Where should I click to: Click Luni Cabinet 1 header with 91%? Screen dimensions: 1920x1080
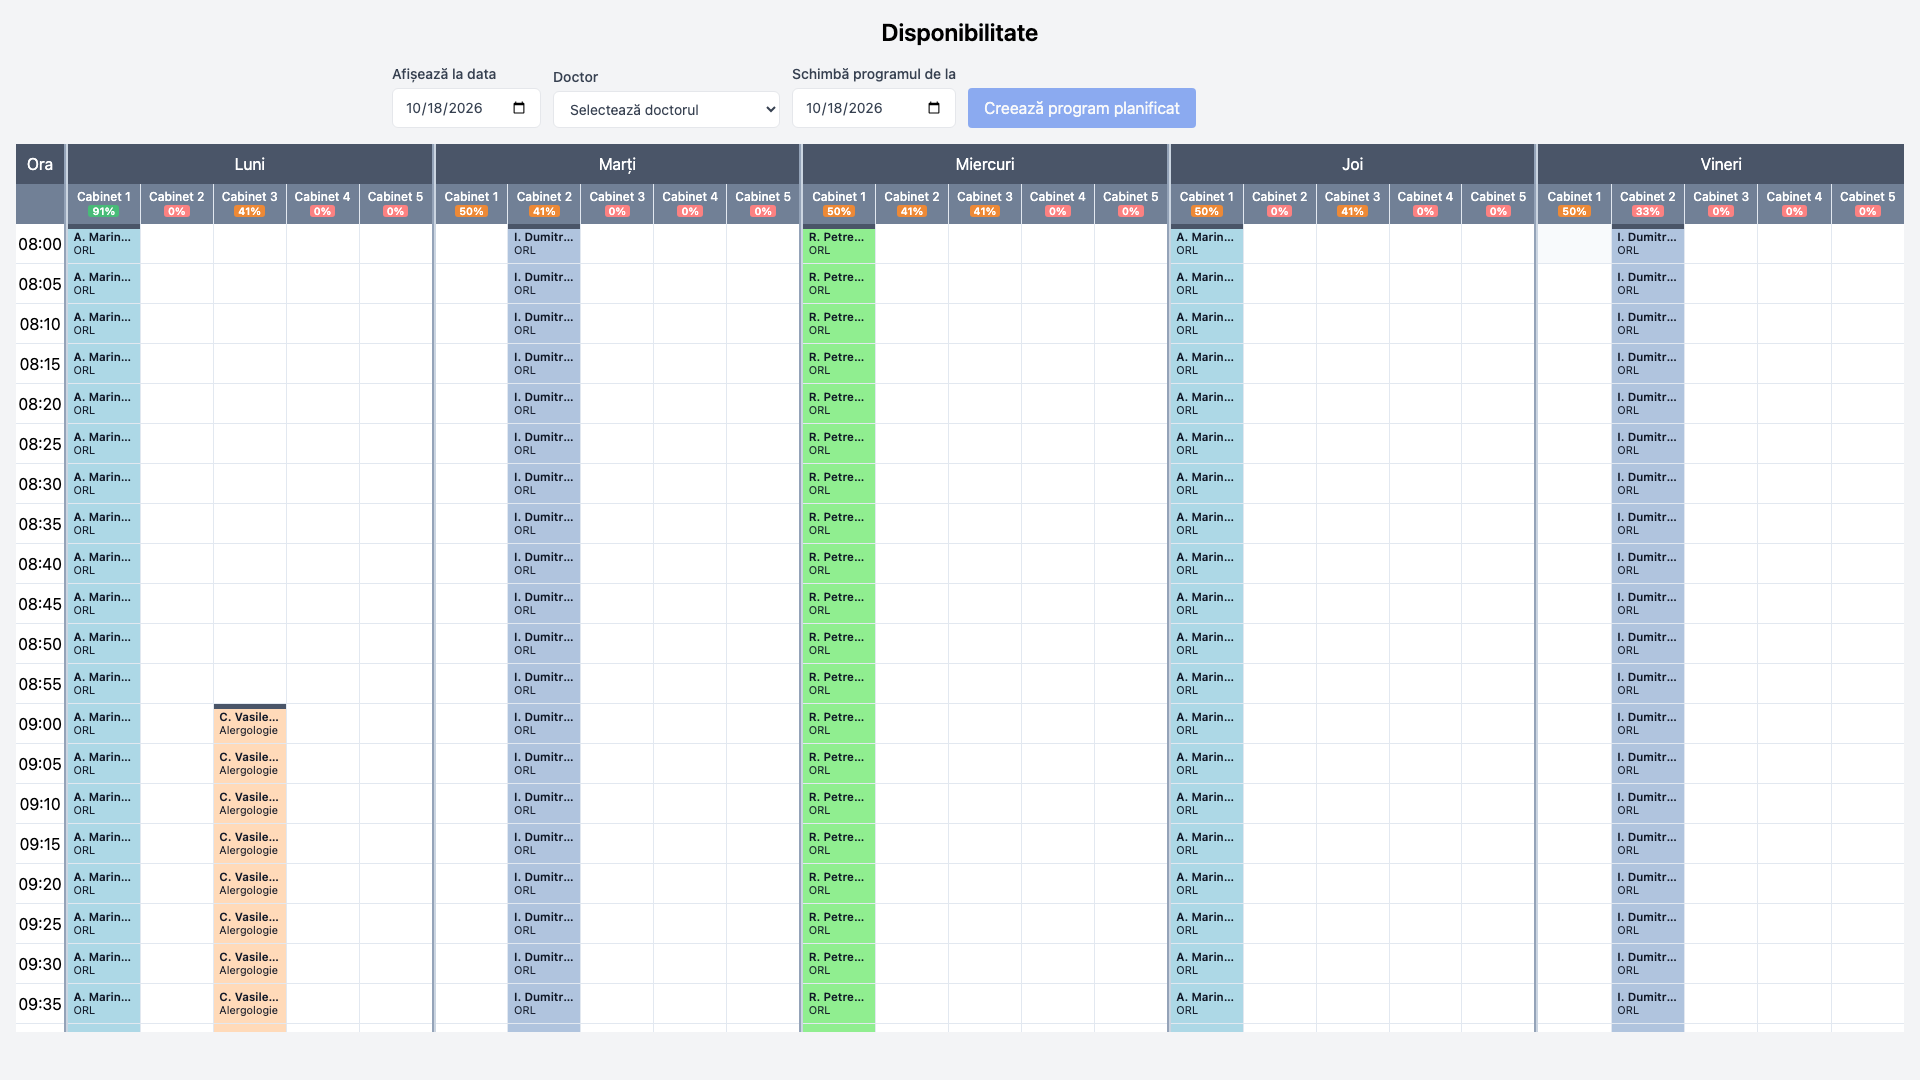click(104, 204)
